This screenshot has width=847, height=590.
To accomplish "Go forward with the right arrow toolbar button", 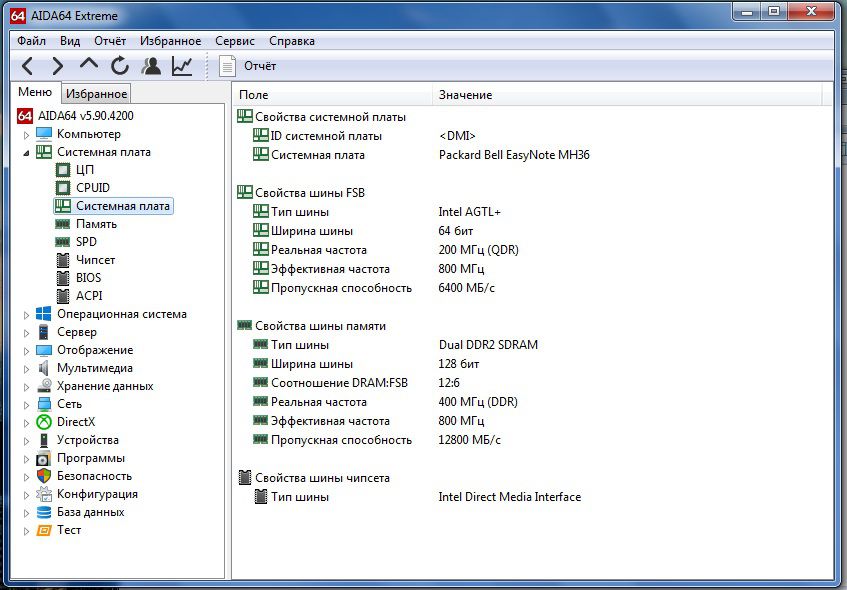I will [57, 66].
